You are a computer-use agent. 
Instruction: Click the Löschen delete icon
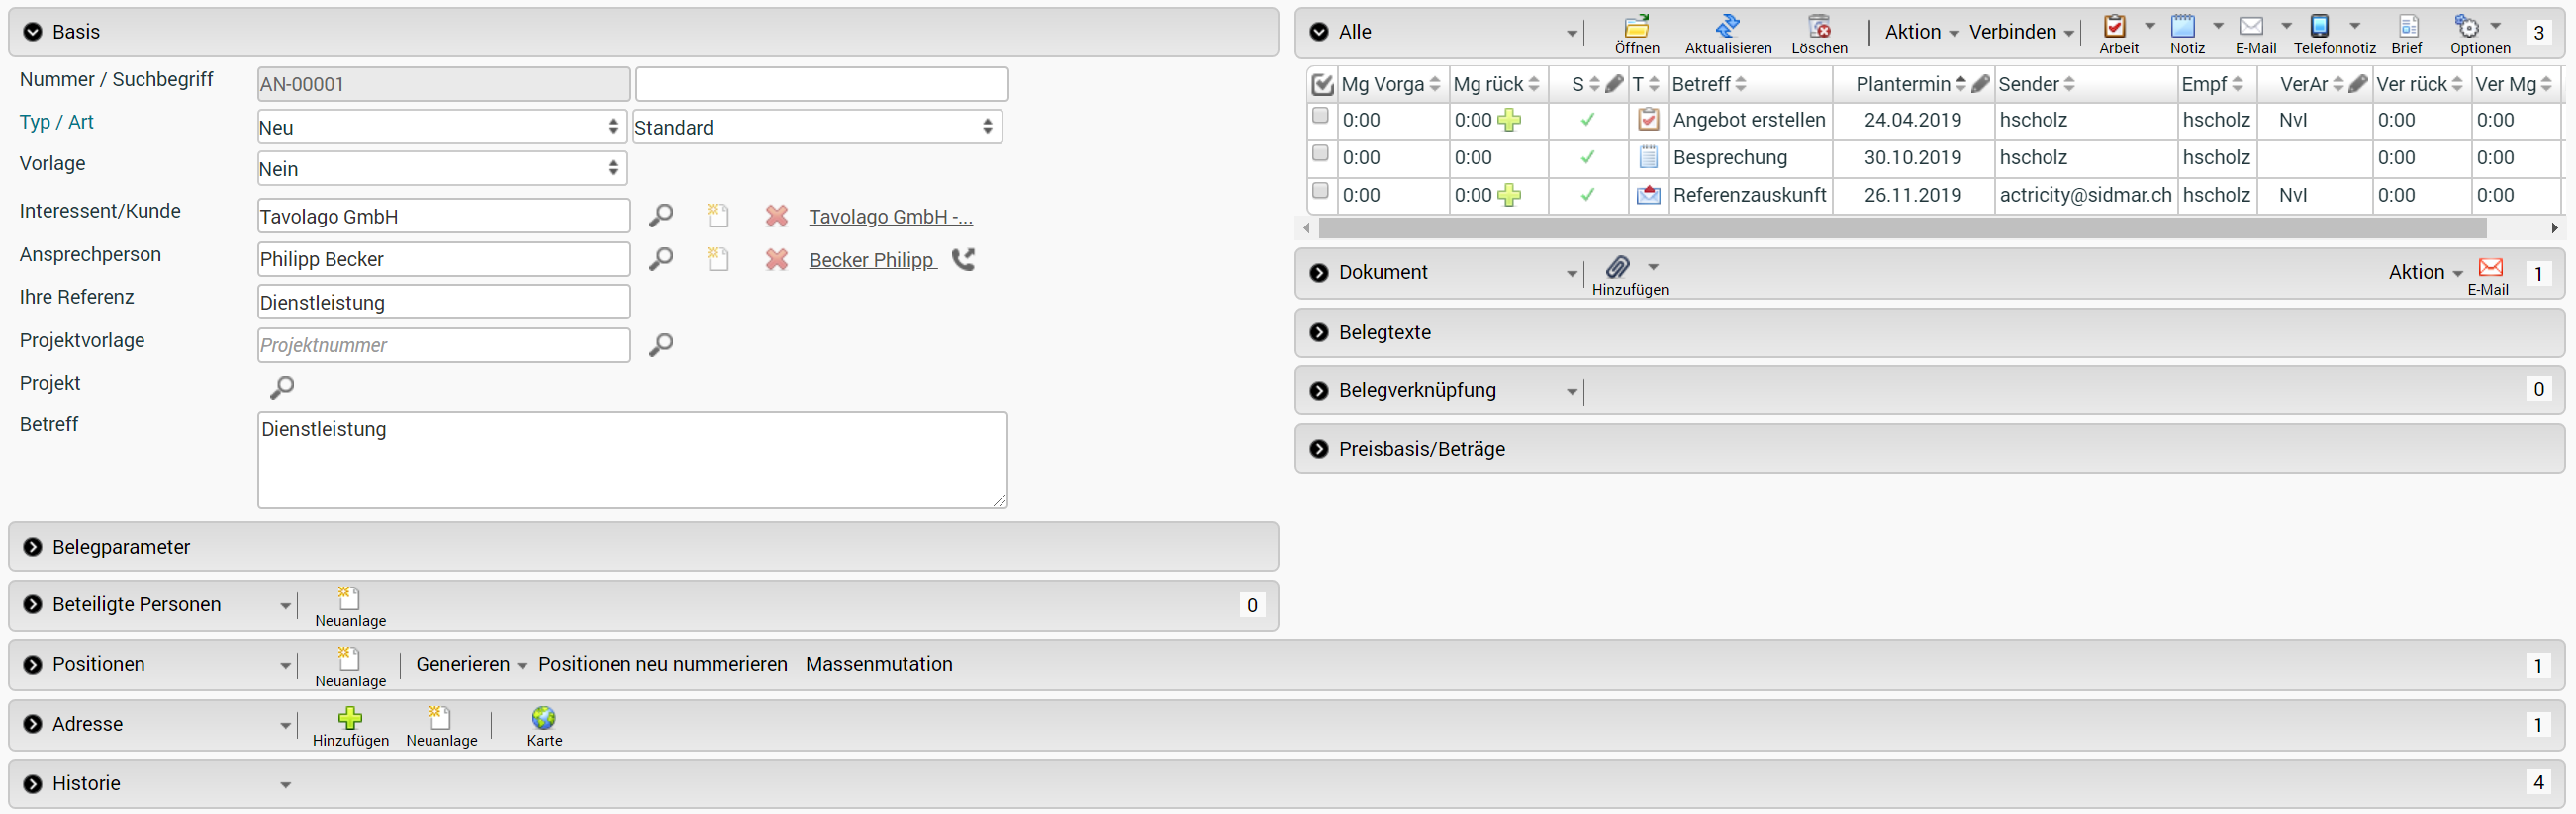(1819, 26)
